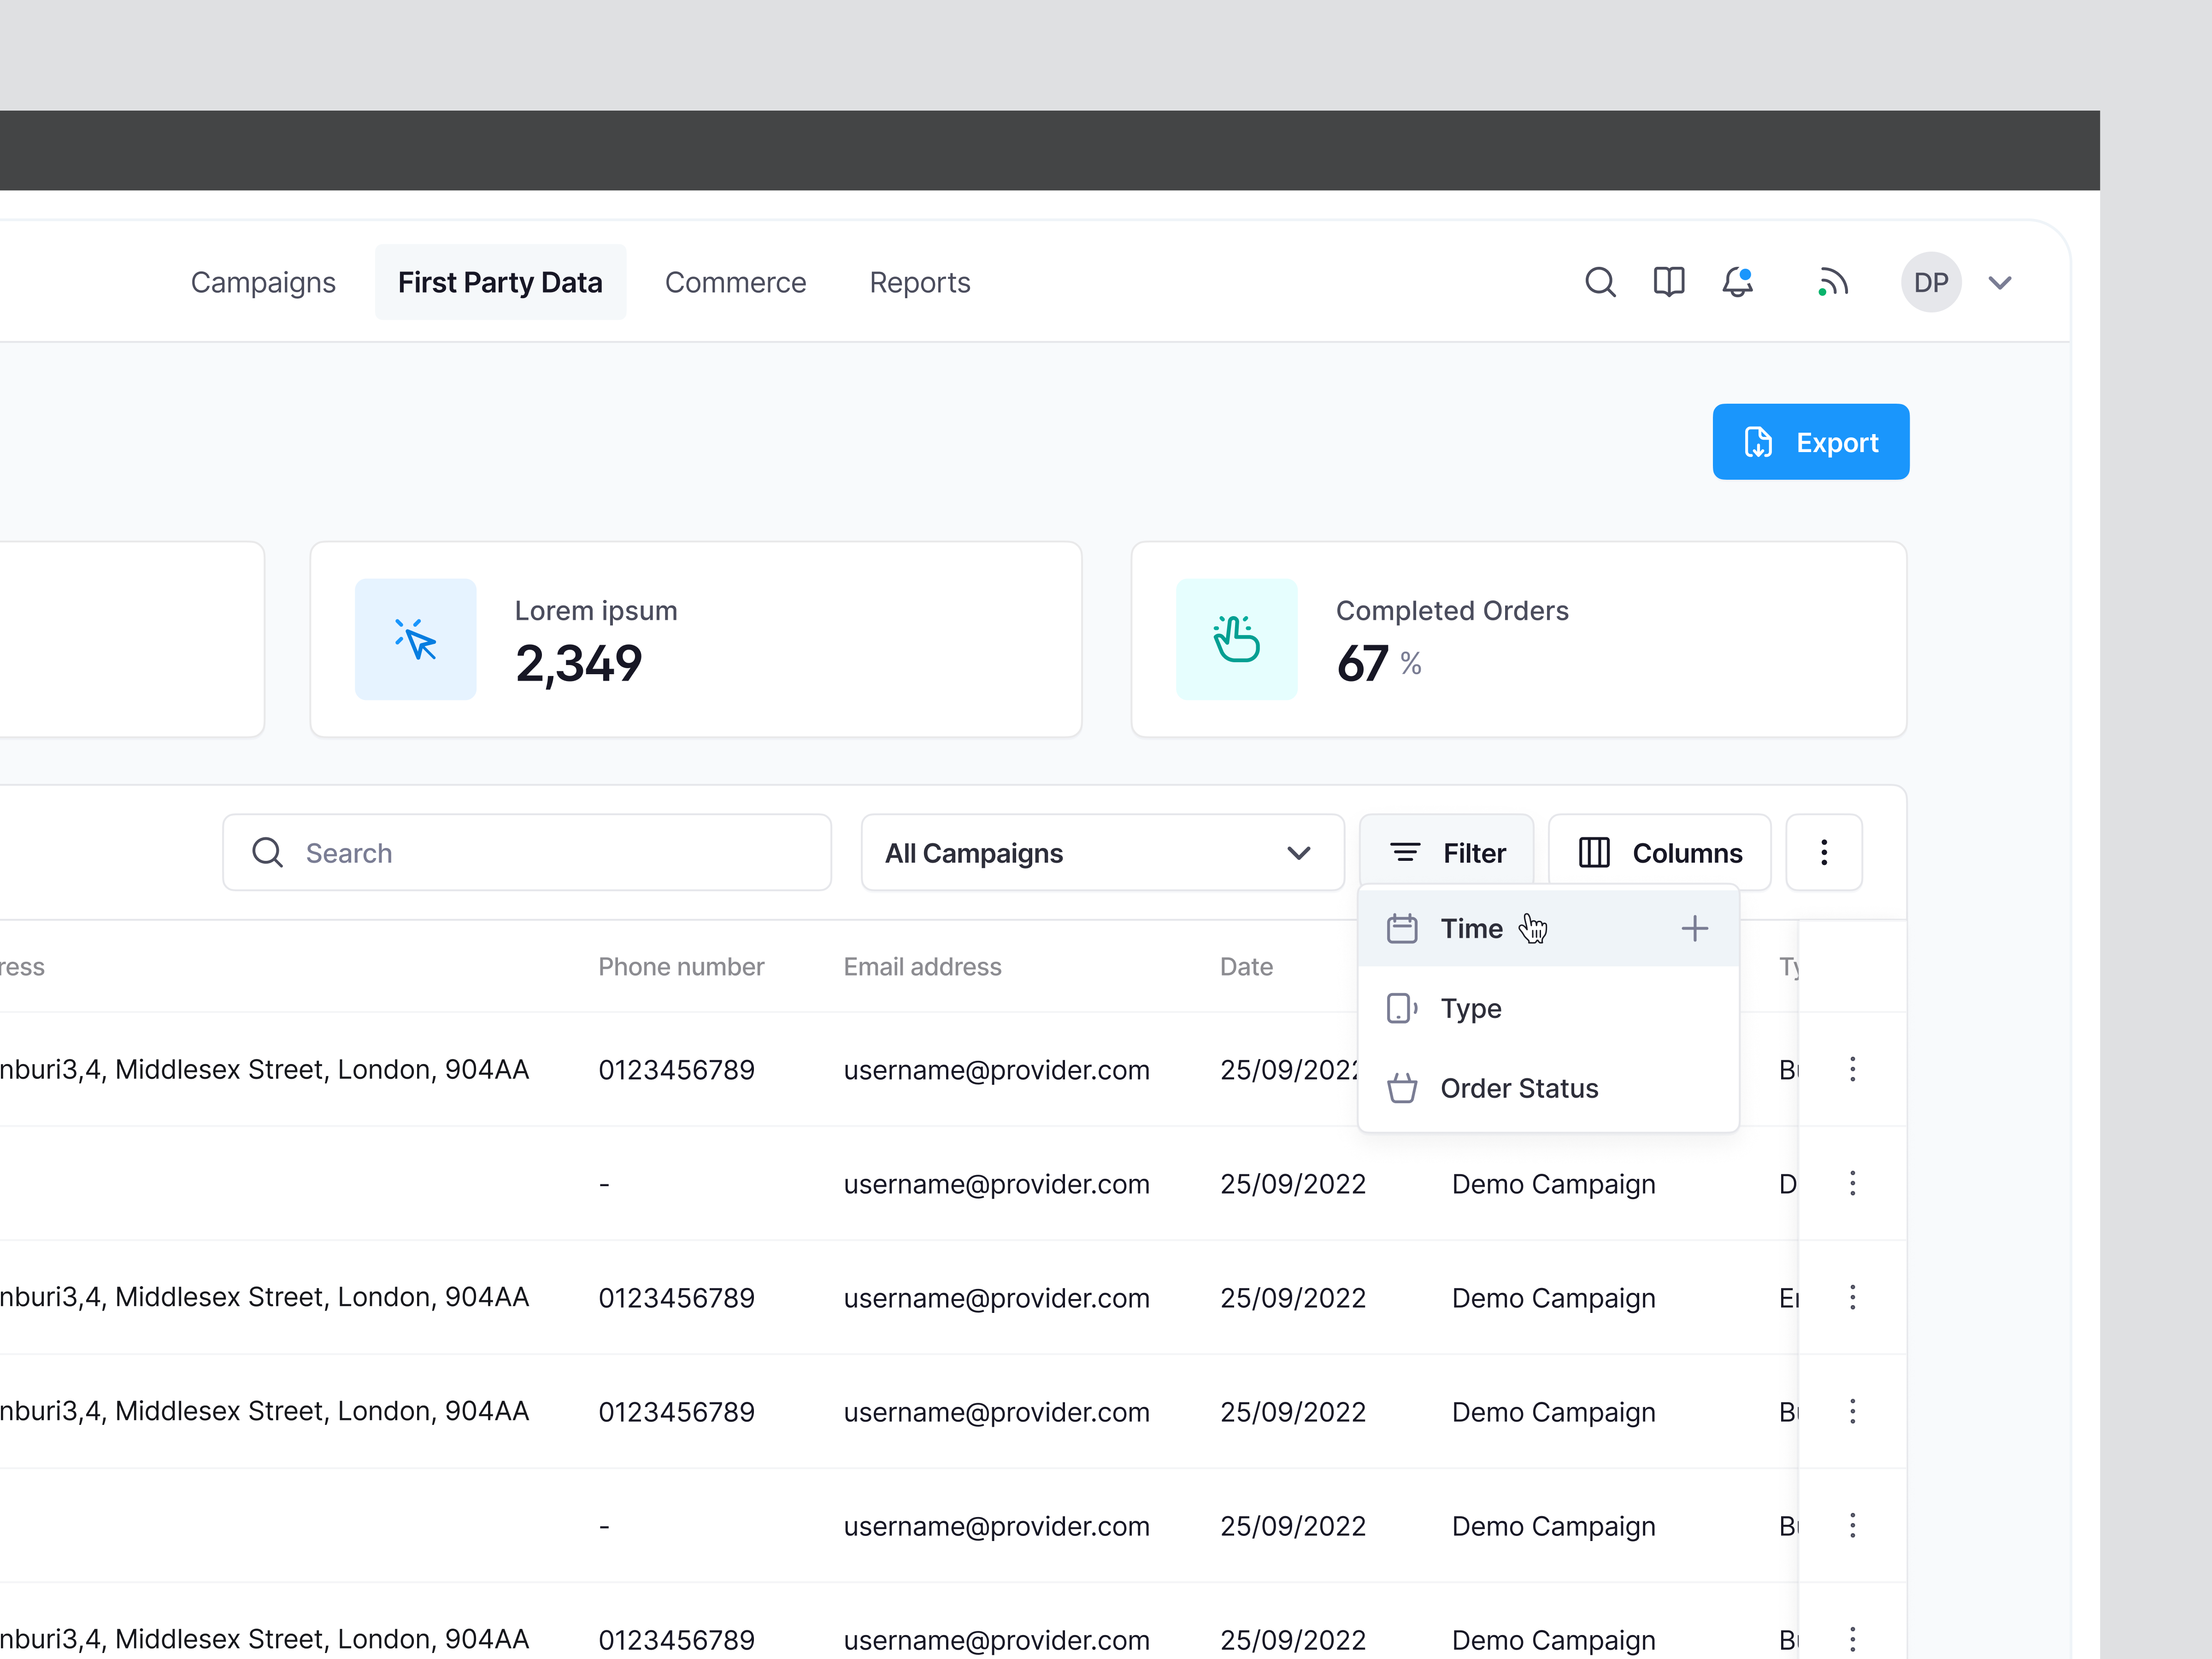Click the Date column header

click(1246, 967)
